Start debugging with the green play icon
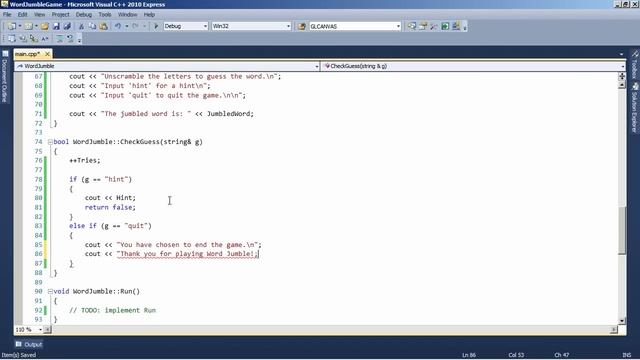This screenshot has height=360, width=640. pos(156,26)
